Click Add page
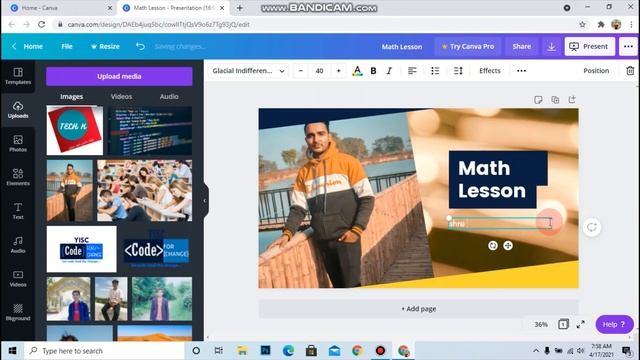 [418, 309]
